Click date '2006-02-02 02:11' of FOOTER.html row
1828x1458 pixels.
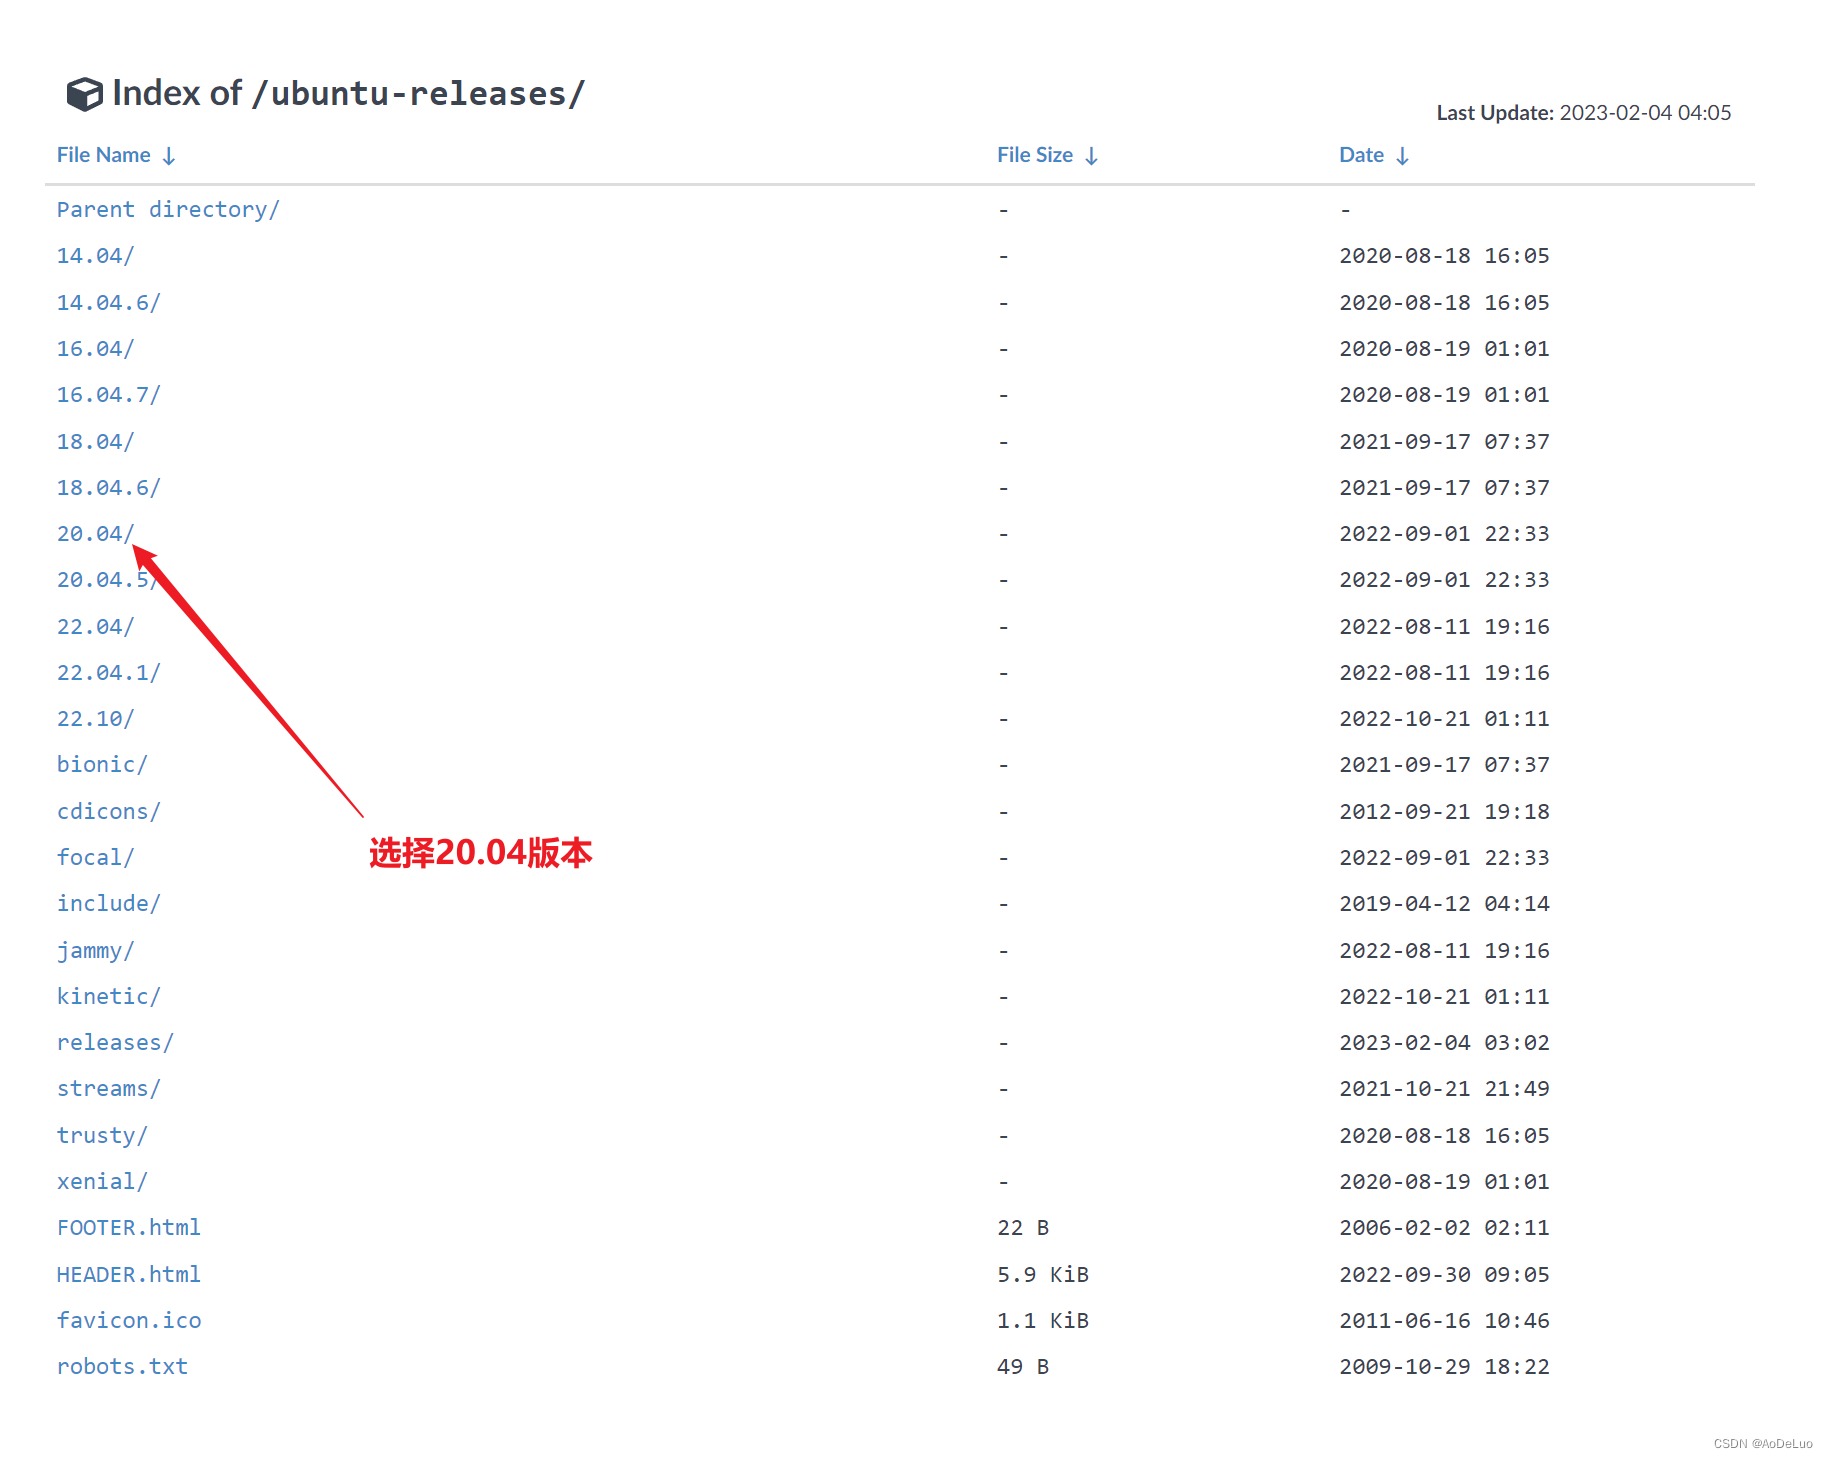pyautogui.click(x=1445, y=1228)
